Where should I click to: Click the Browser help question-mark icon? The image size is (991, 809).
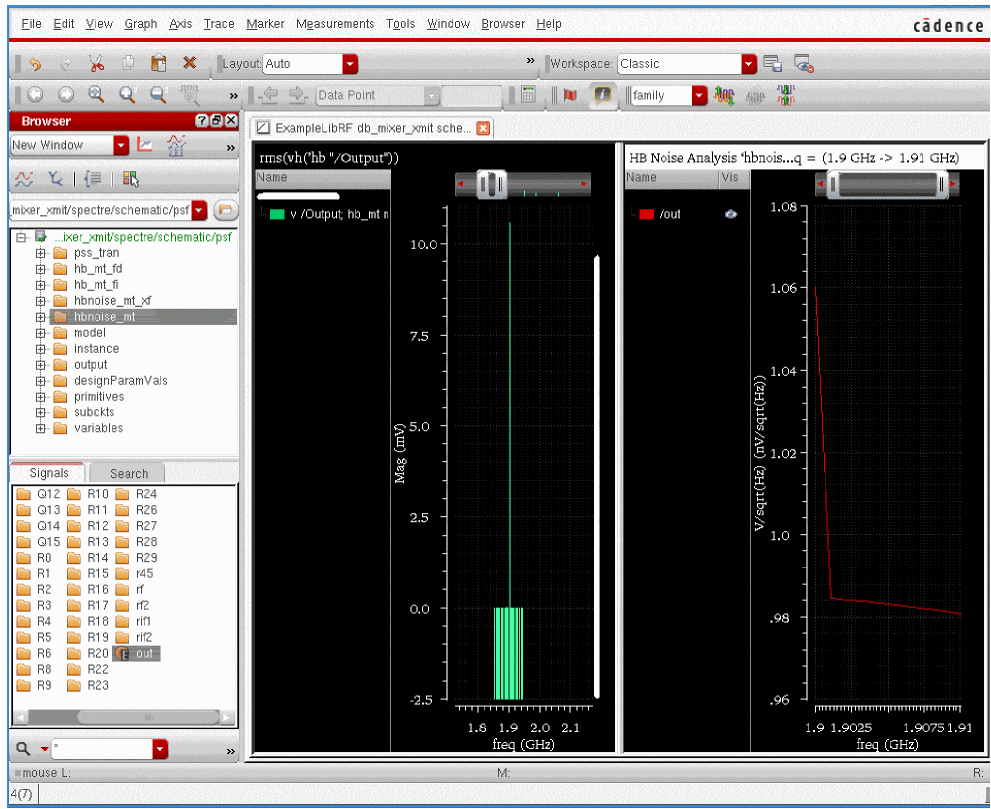202,121
